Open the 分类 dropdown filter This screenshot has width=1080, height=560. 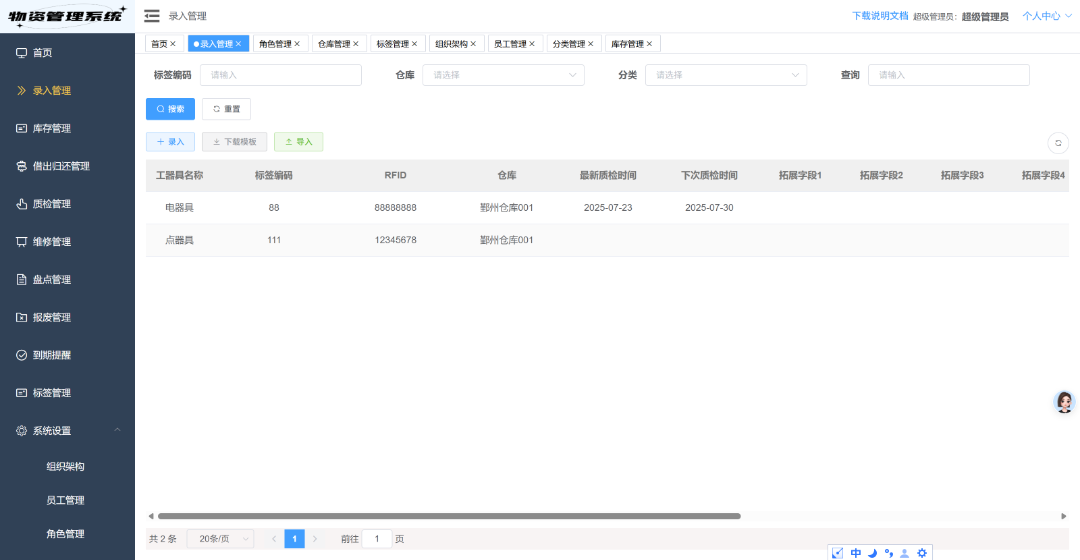pyautogui.click(x=725, y=75)
